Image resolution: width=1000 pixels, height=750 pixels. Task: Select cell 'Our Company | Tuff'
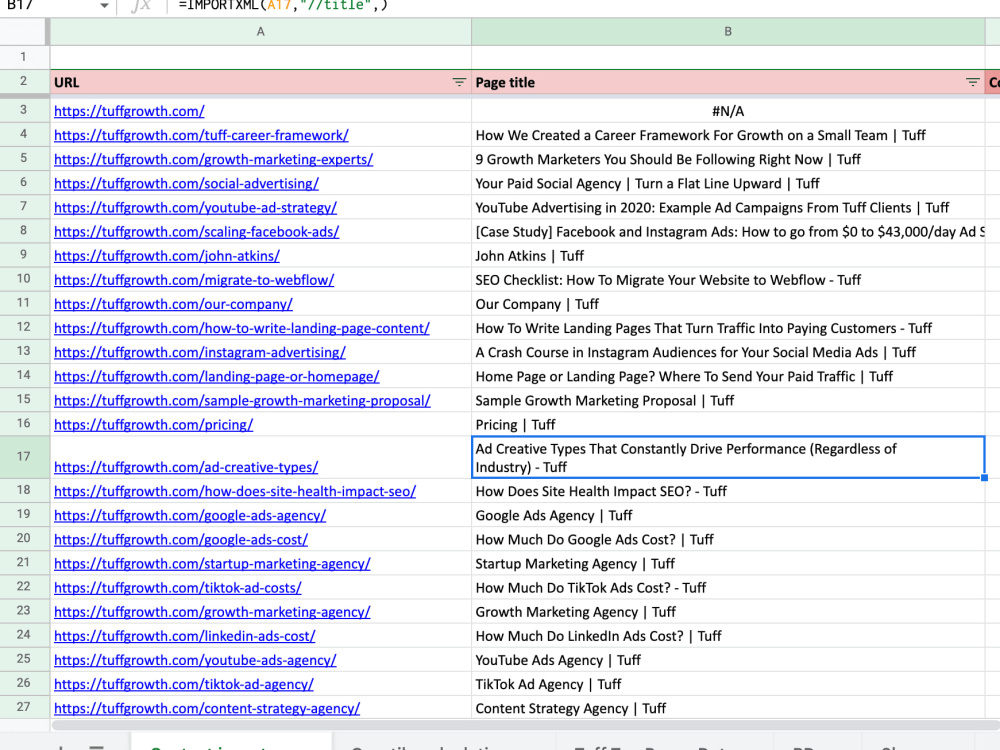click(728, 304)
